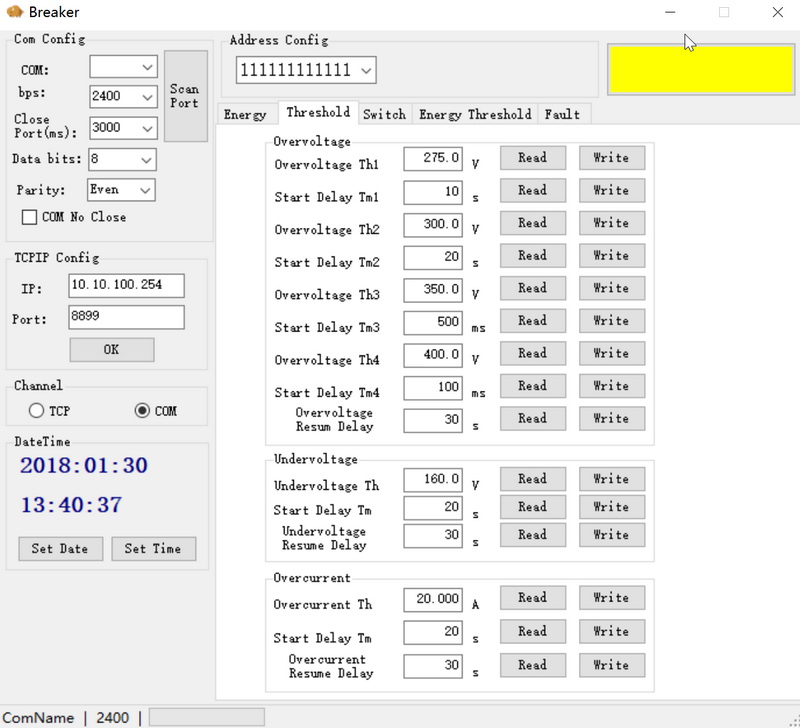The width and height of the screenshot is (800, 728).
Task: Click OK in TCPIP Config
Action: pos(111,349)
